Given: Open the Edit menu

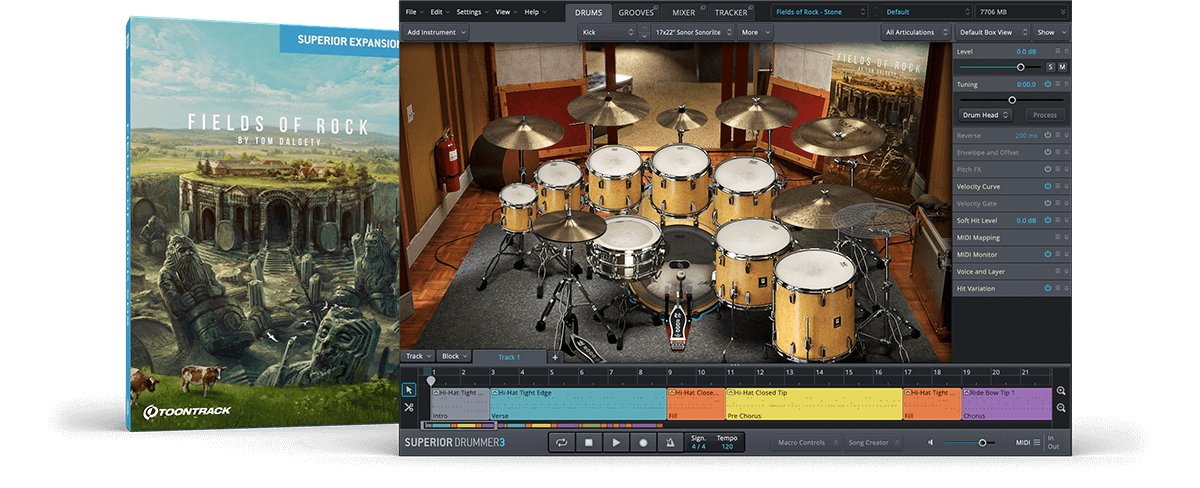Looking at the screenshot, I should pyautogui.click(x=439, y=12).
